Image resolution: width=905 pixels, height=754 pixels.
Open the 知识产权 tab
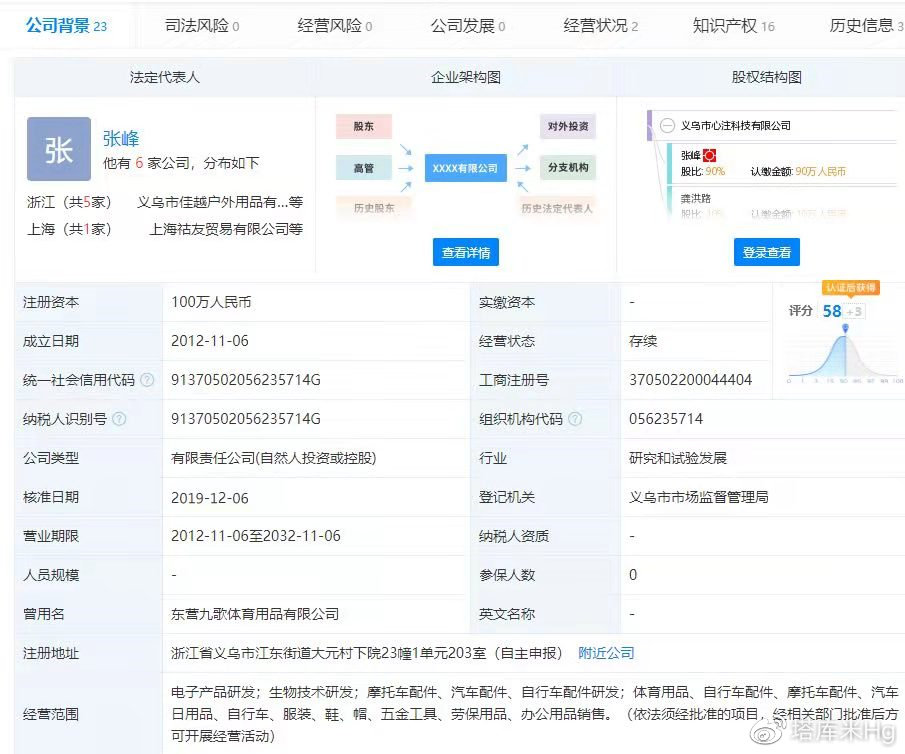[x=733, y=26]
